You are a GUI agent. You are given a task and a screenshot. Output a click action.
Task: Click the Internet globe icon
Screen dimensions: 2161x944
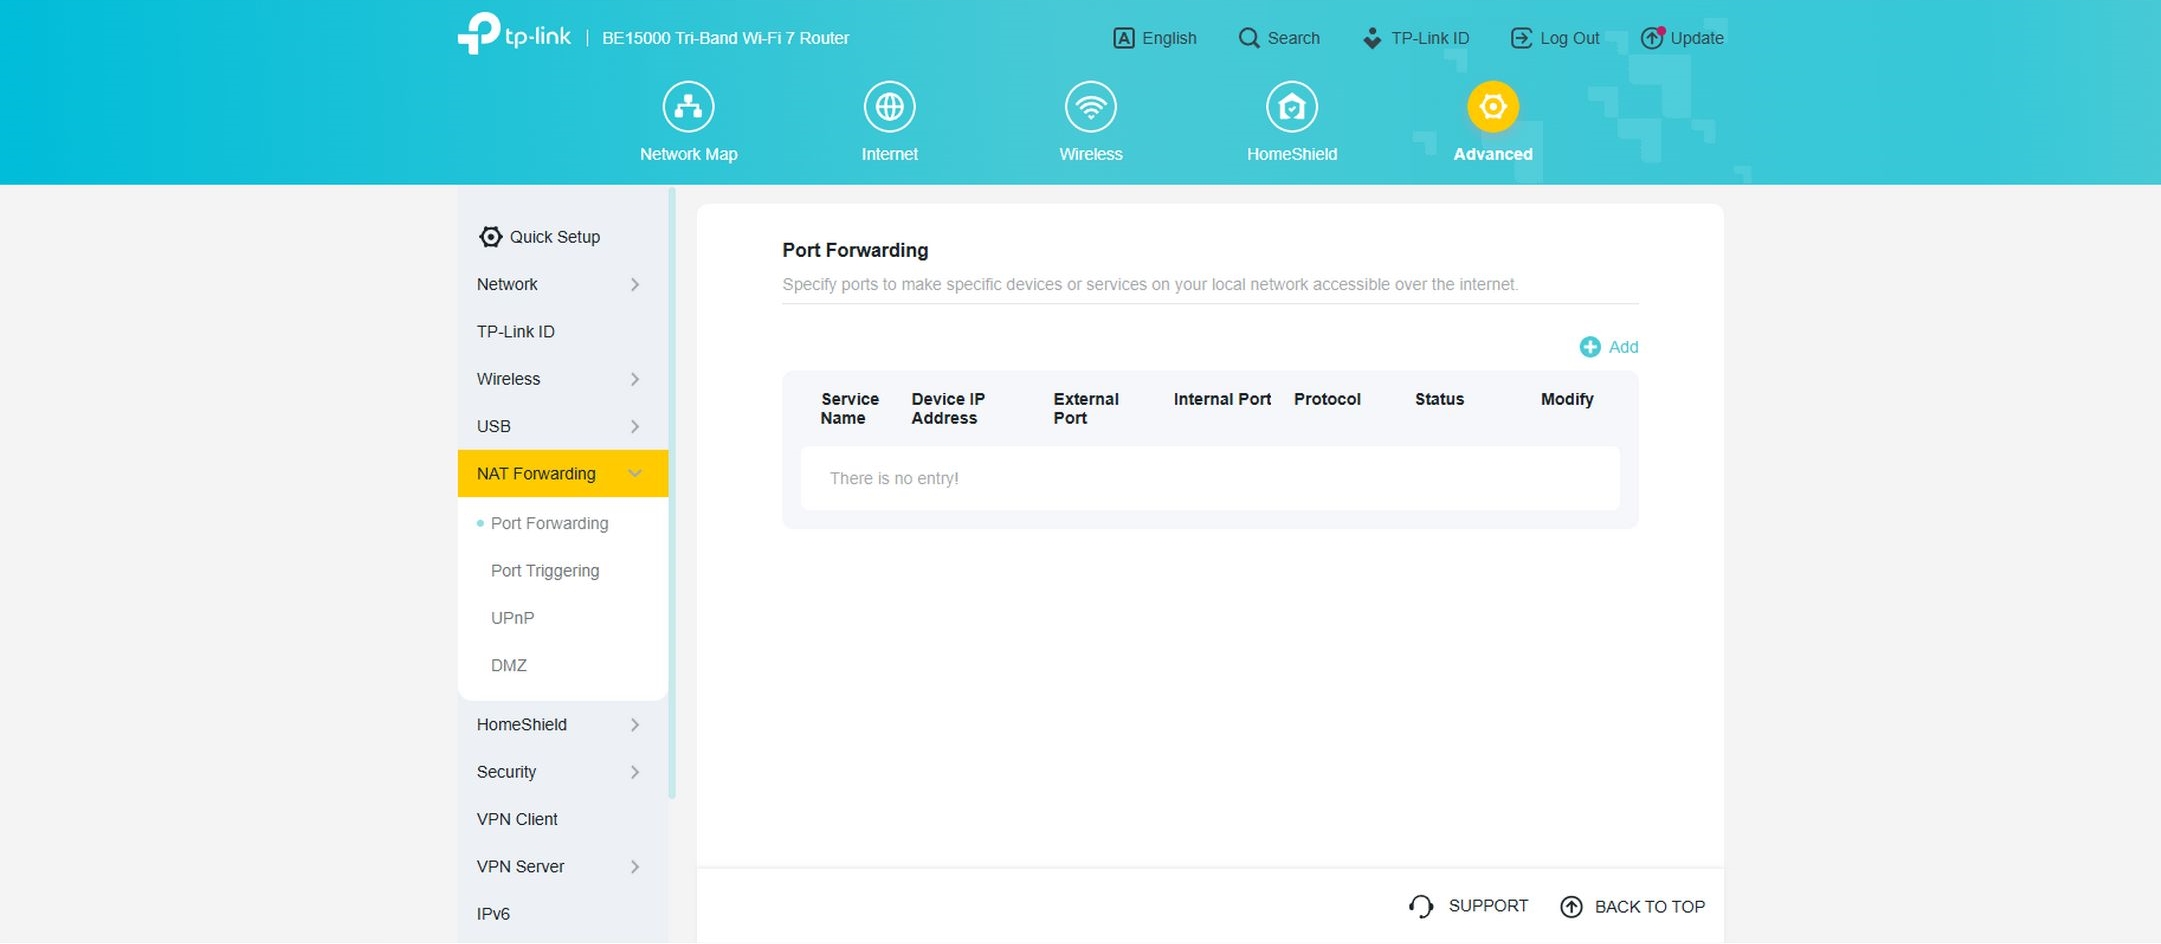coord(889,107)
